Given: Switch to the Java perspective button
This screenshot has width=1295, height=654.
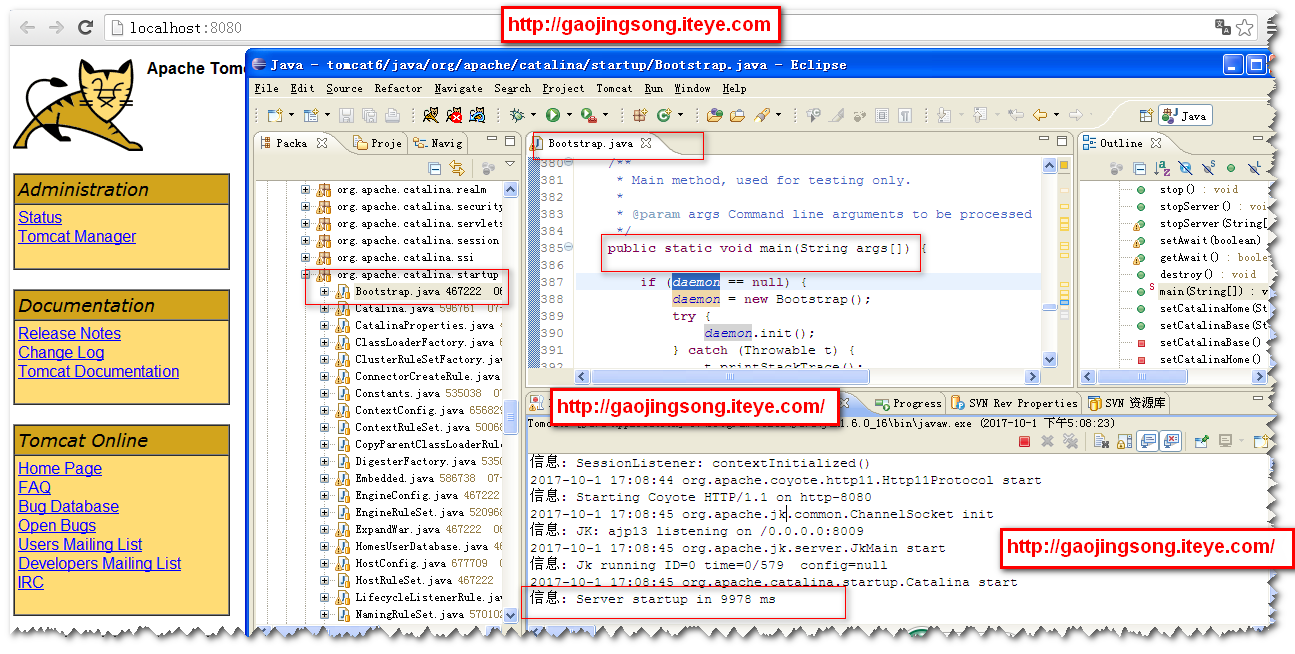Looking at the screenshot, I should coord(1184,116).
